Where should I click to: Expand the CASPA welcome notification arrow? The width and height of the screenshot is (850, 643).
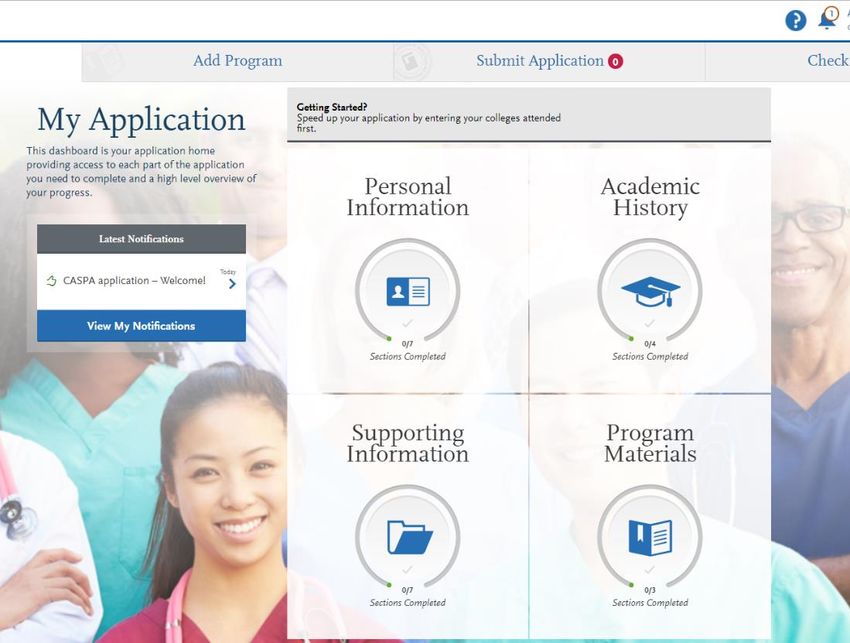(x=232, y=284)
